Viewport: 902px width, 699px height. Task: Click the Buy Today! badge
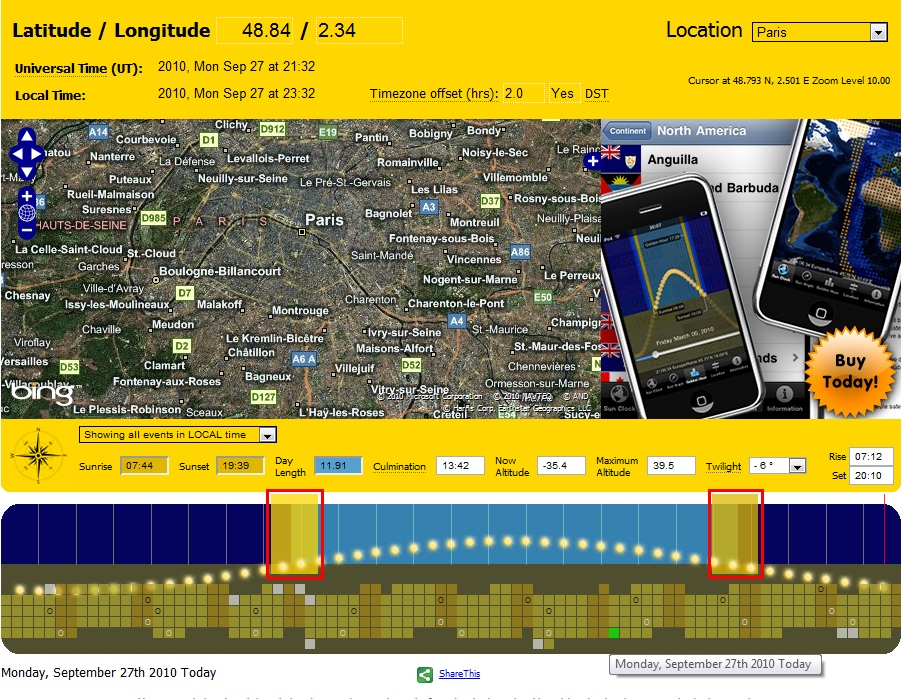[849, 370]
